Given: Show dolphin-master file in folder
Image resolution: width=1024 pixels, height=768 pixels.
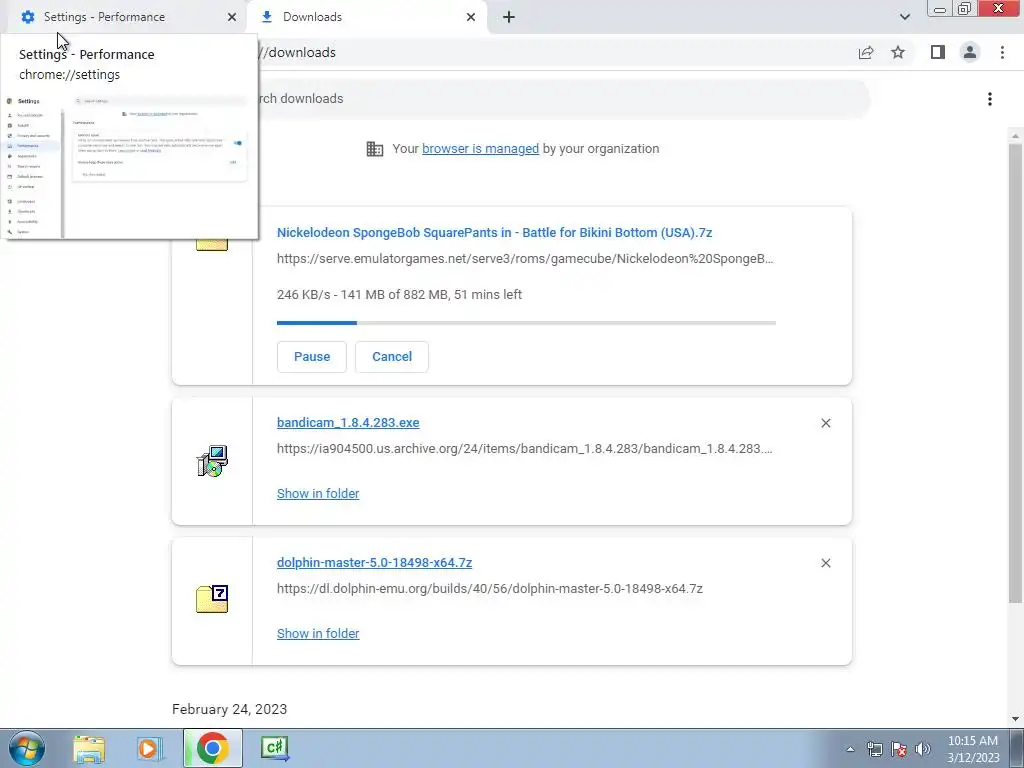Looking at the screenshot, I should click(318, 633).
